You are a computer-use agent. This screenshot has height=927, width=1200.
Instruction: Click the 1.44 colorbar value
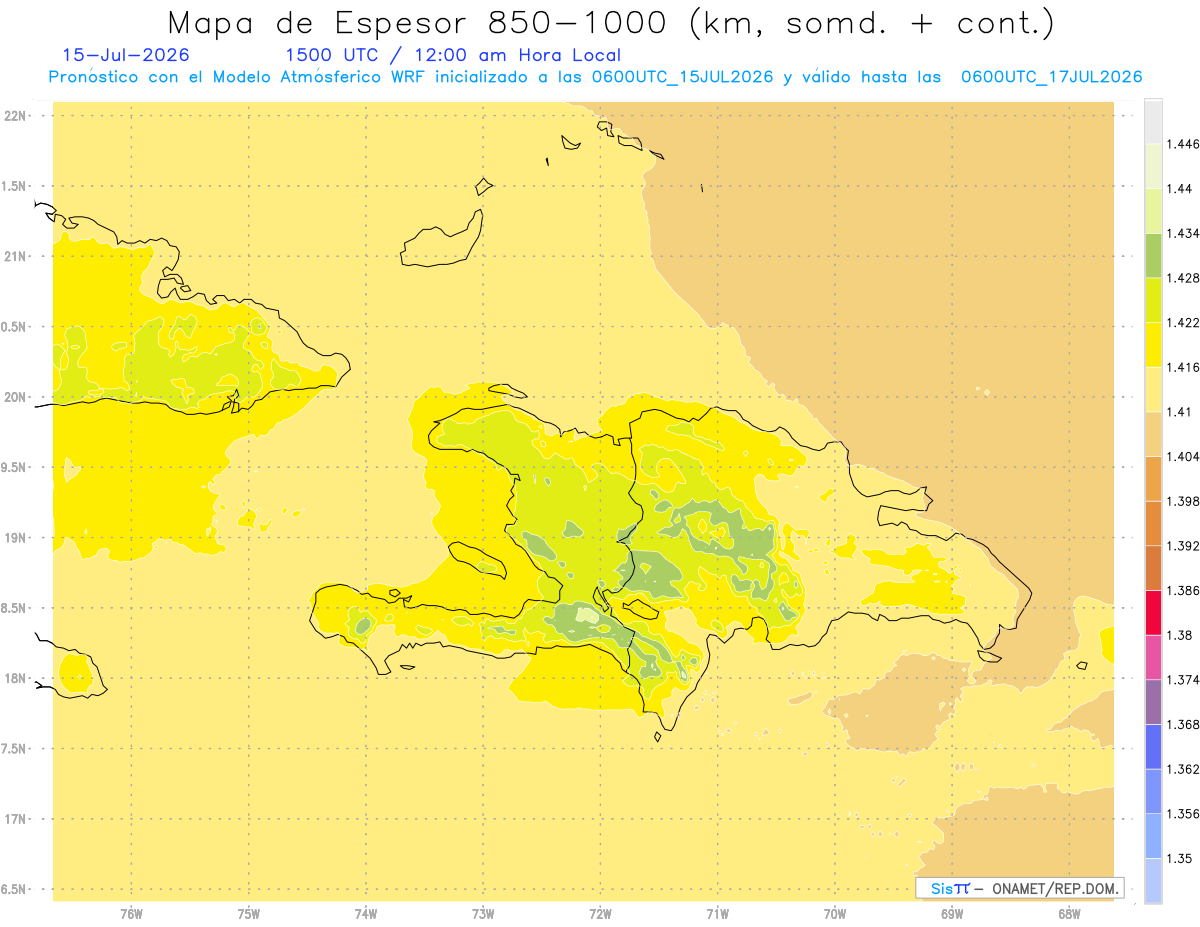[x=1180, y=189]
